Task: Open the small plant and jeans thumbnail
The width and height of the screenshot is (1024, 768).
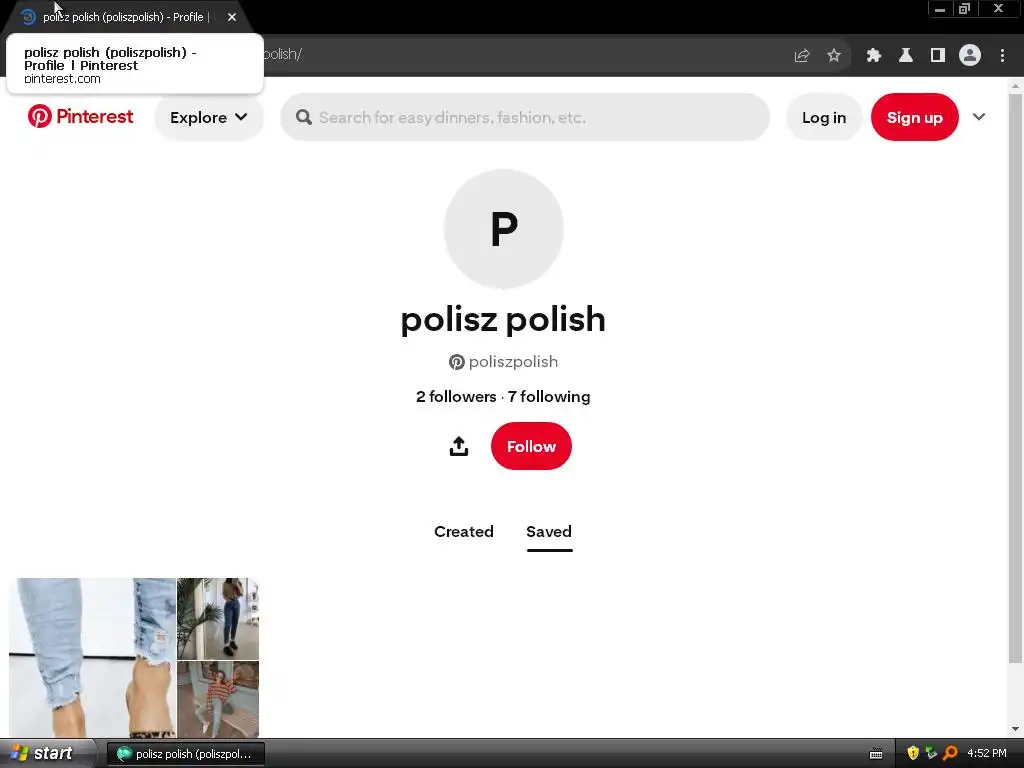Action: coord(218,618)
